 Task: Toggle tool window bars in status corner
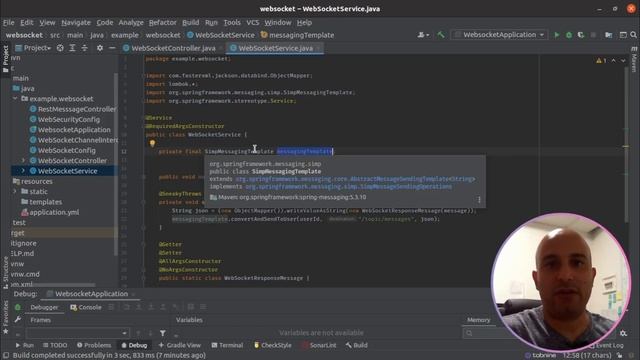coord(6,356)
